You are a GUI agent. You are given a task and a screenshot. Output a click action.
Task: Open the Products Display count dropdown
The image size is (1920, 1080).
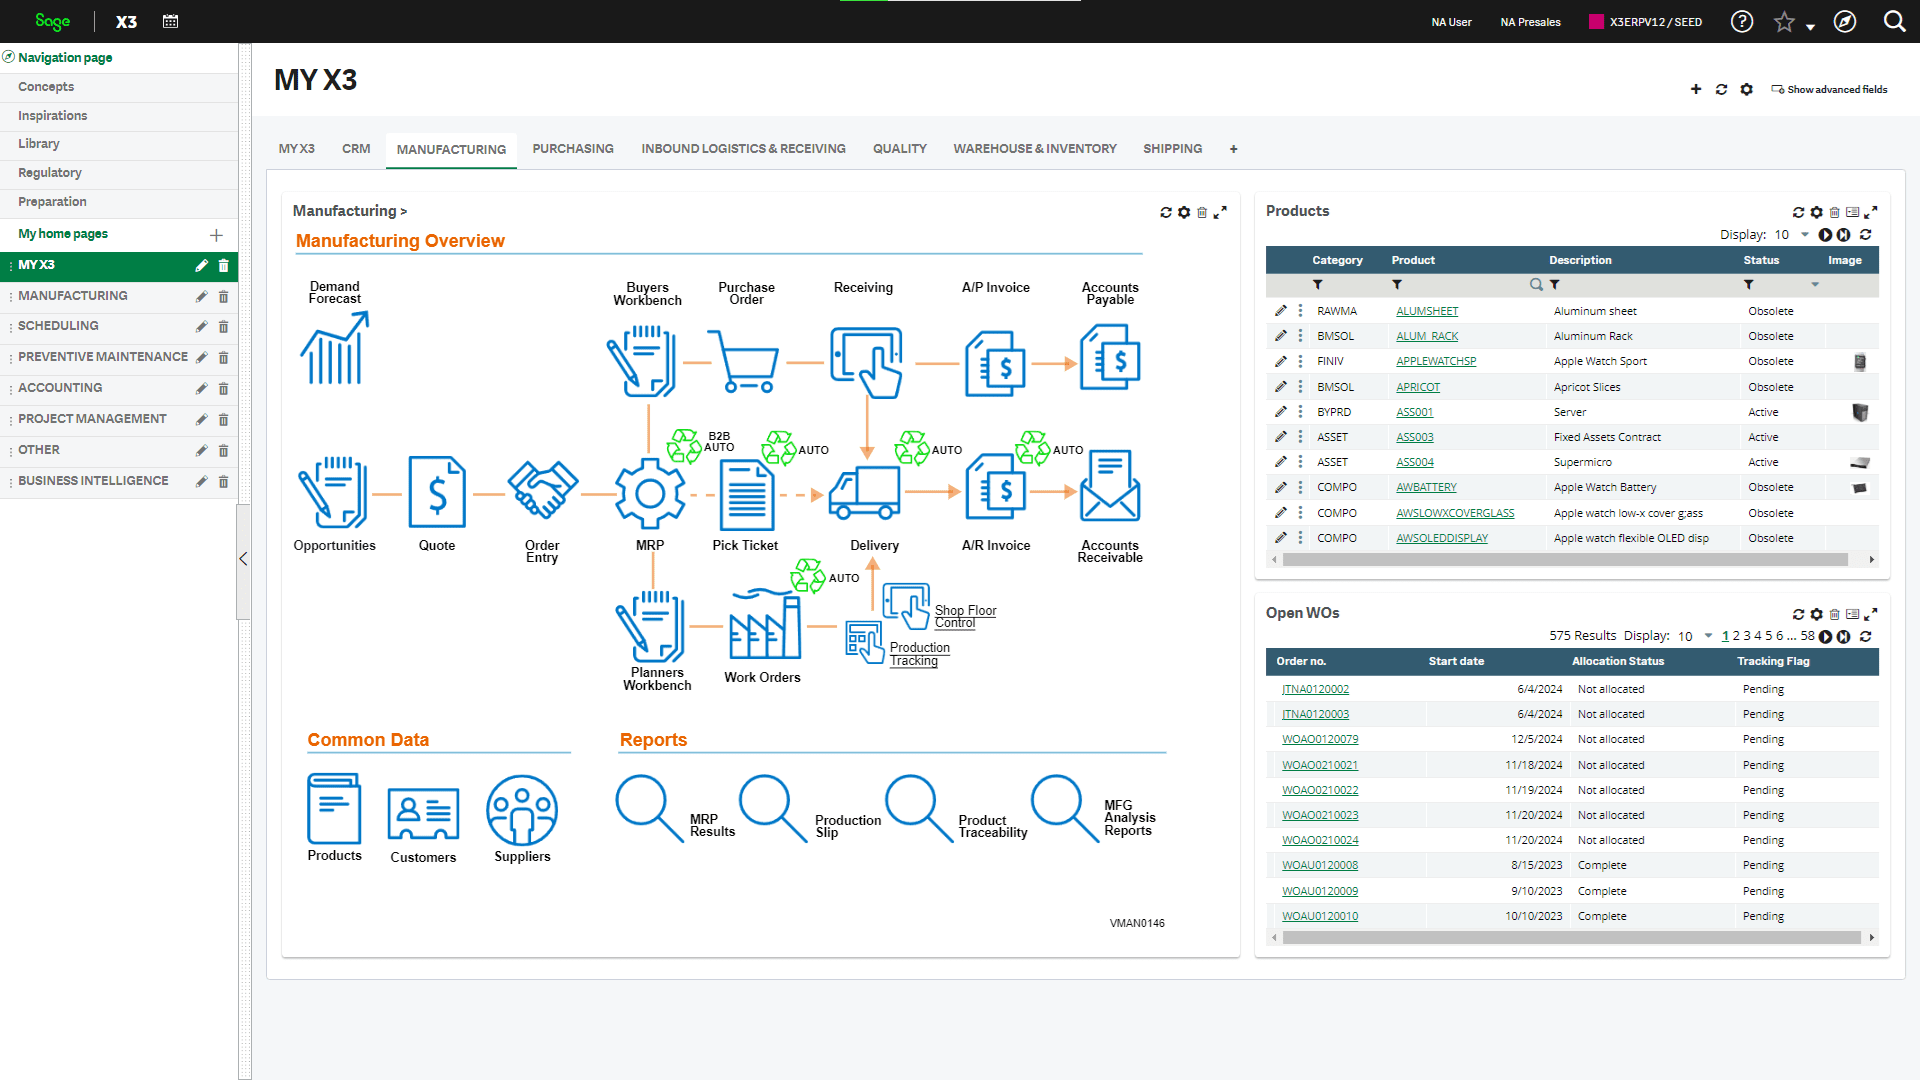[x=1805, y=235]
